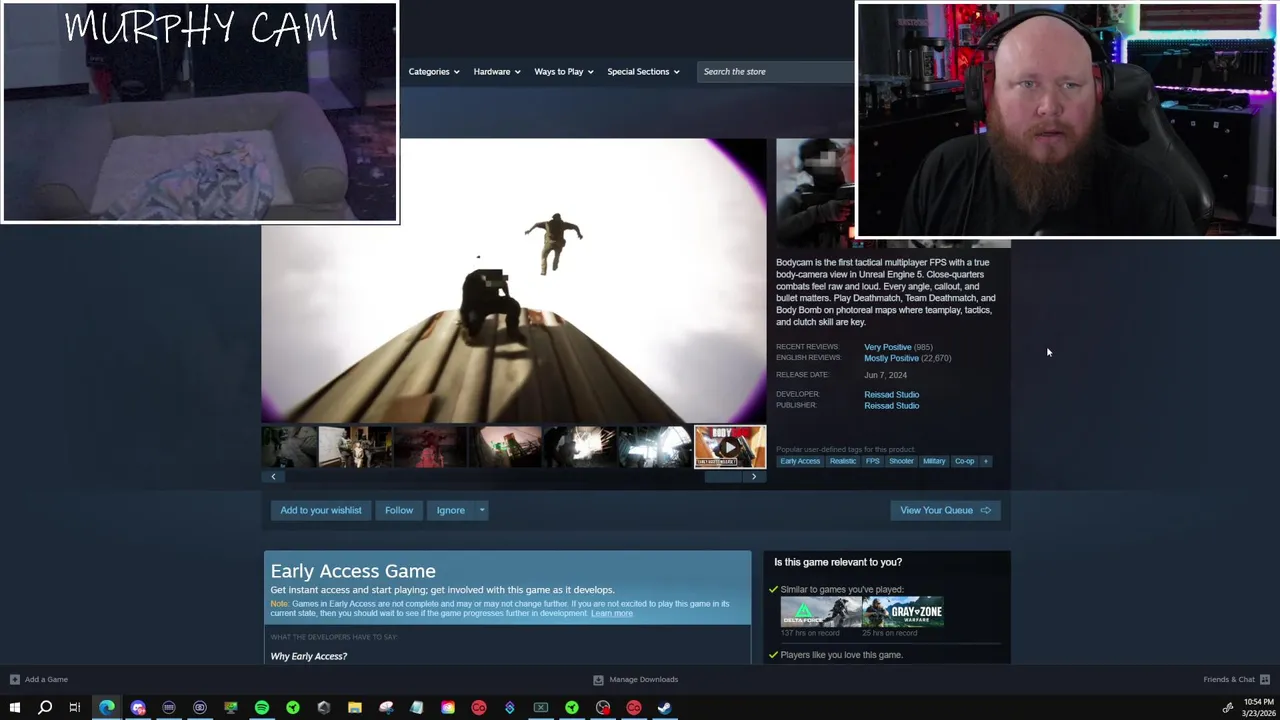Select the Co-op tag
This screenshot has height=720, width=1280.
point(964,461)
